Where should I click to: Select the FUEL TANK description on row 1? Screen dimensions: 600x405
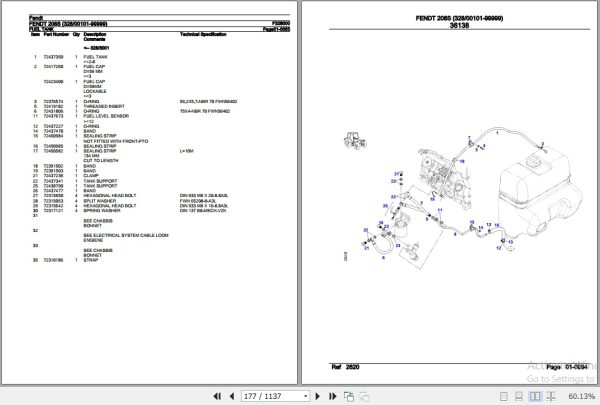(x=95, y=57)
